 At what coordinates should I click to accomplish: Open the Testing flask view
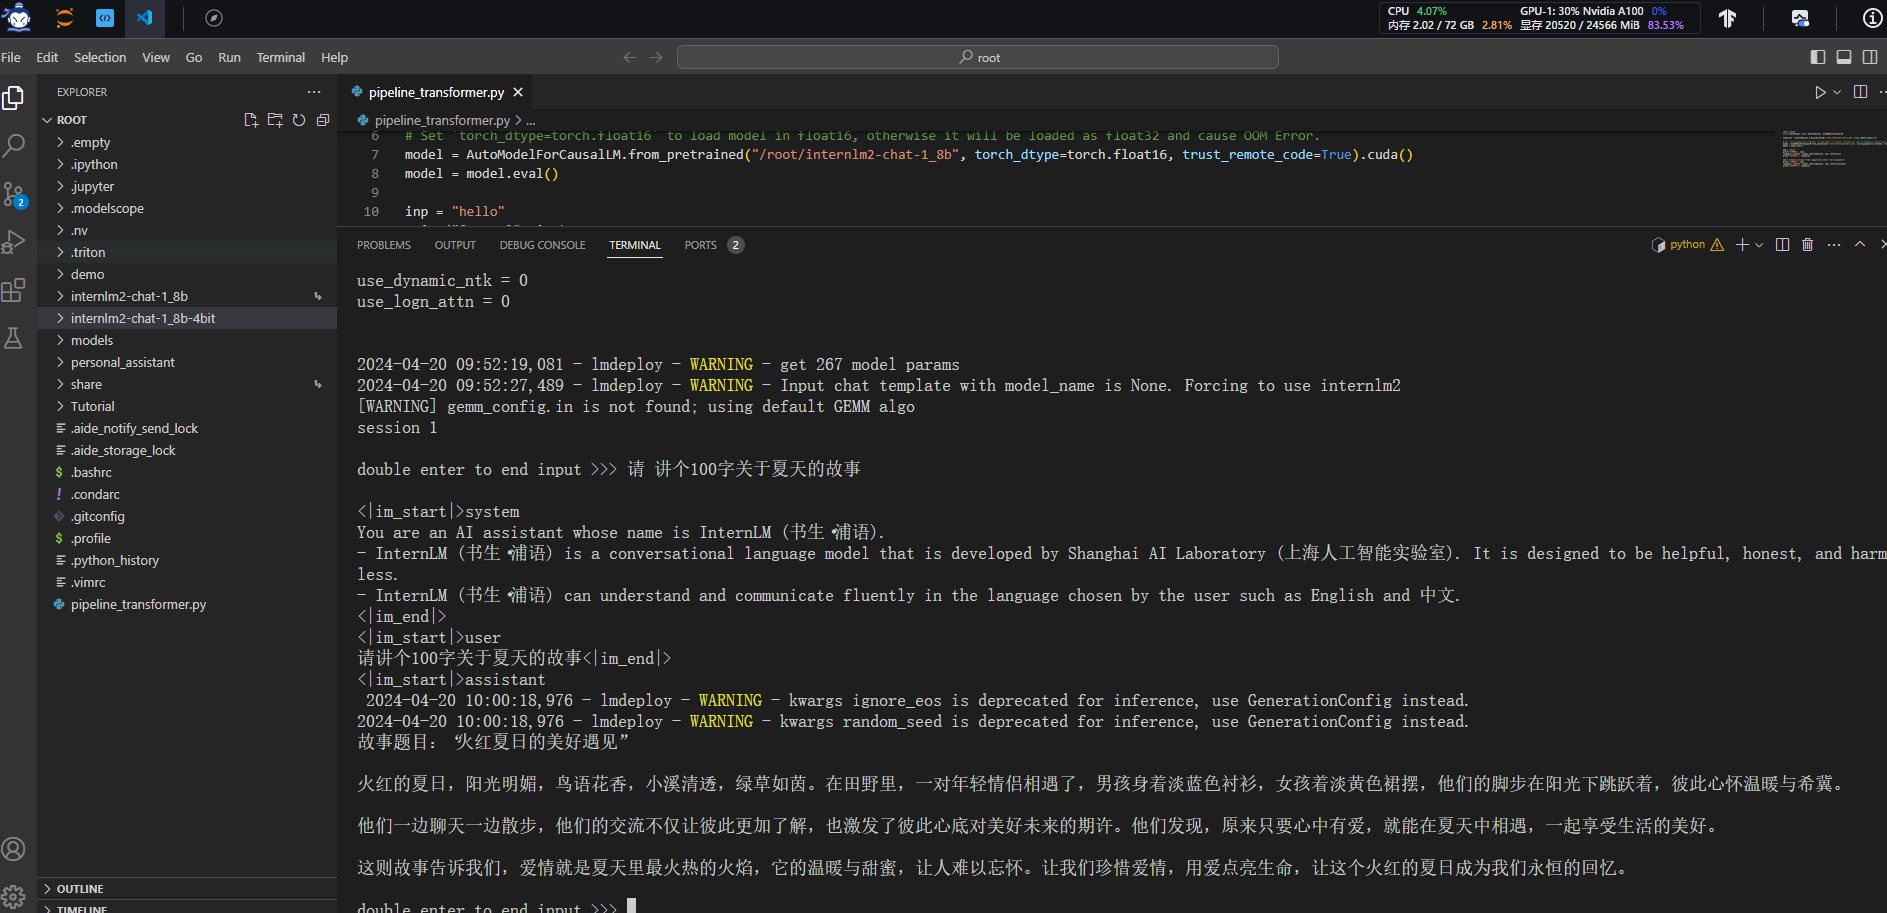[14, 338]
